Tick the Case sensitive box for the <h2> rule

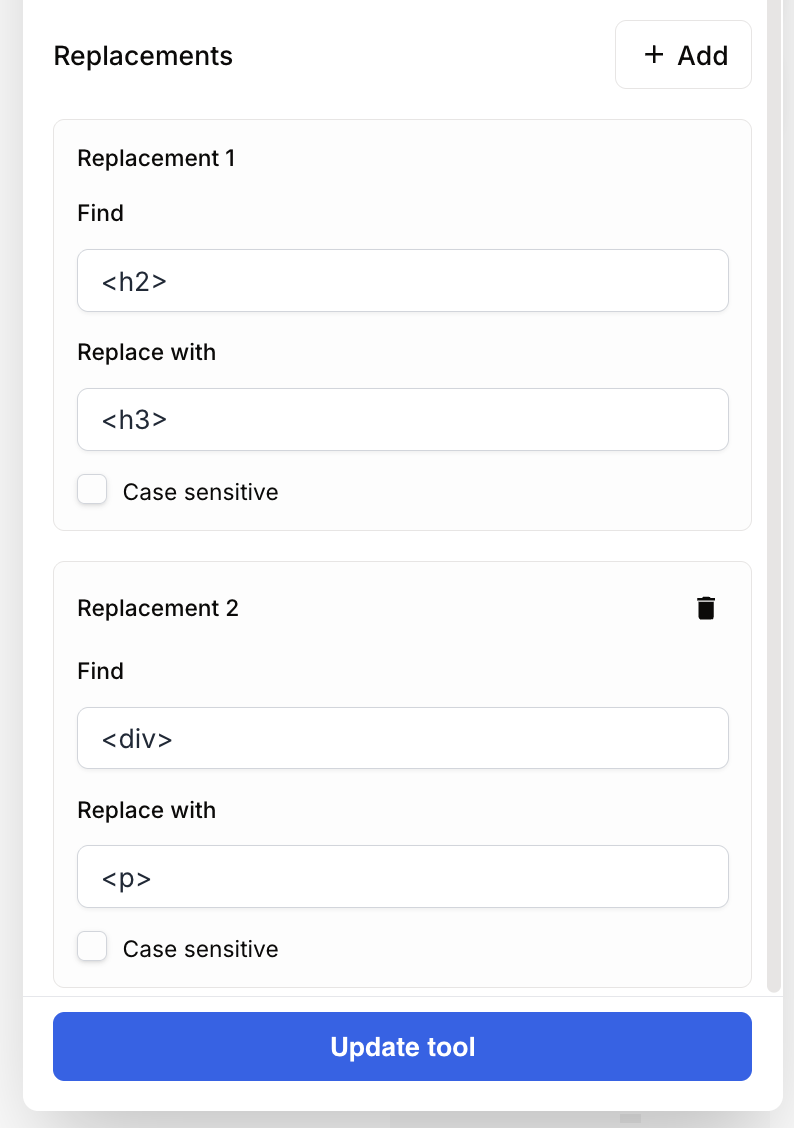(x=91, y=489)
